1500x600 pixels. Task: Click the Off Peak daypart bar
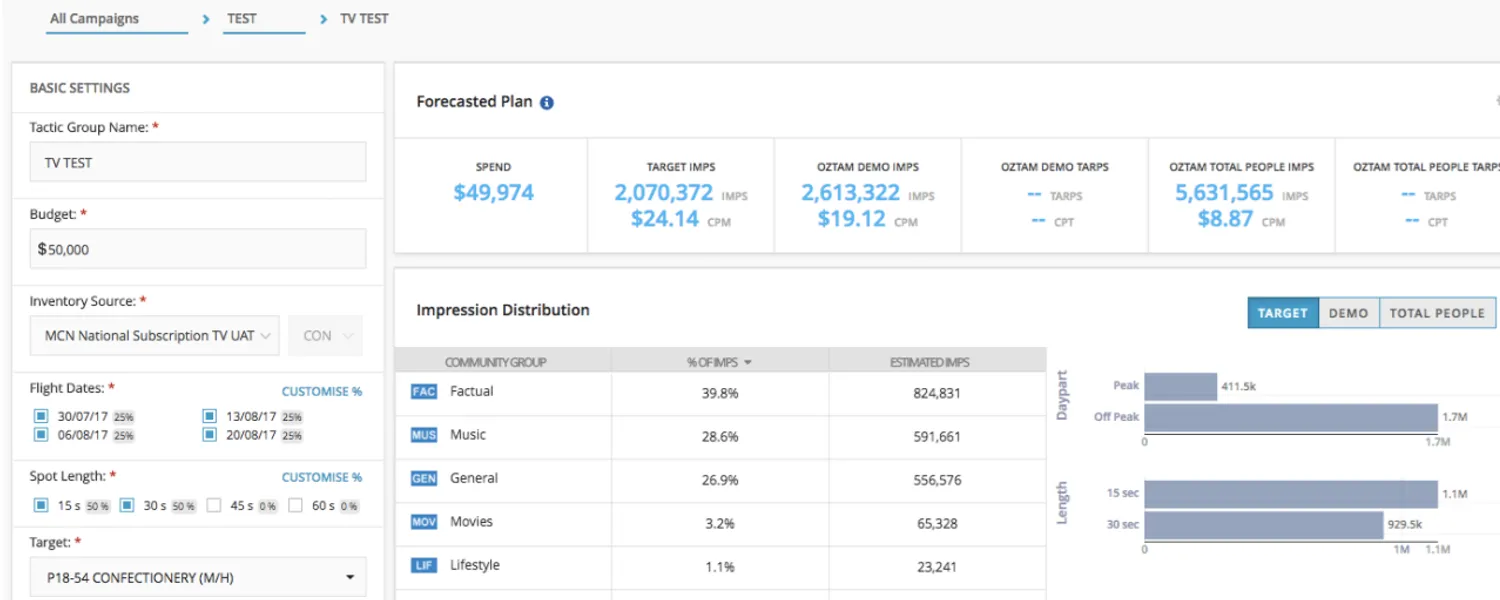coord(1291,417)
